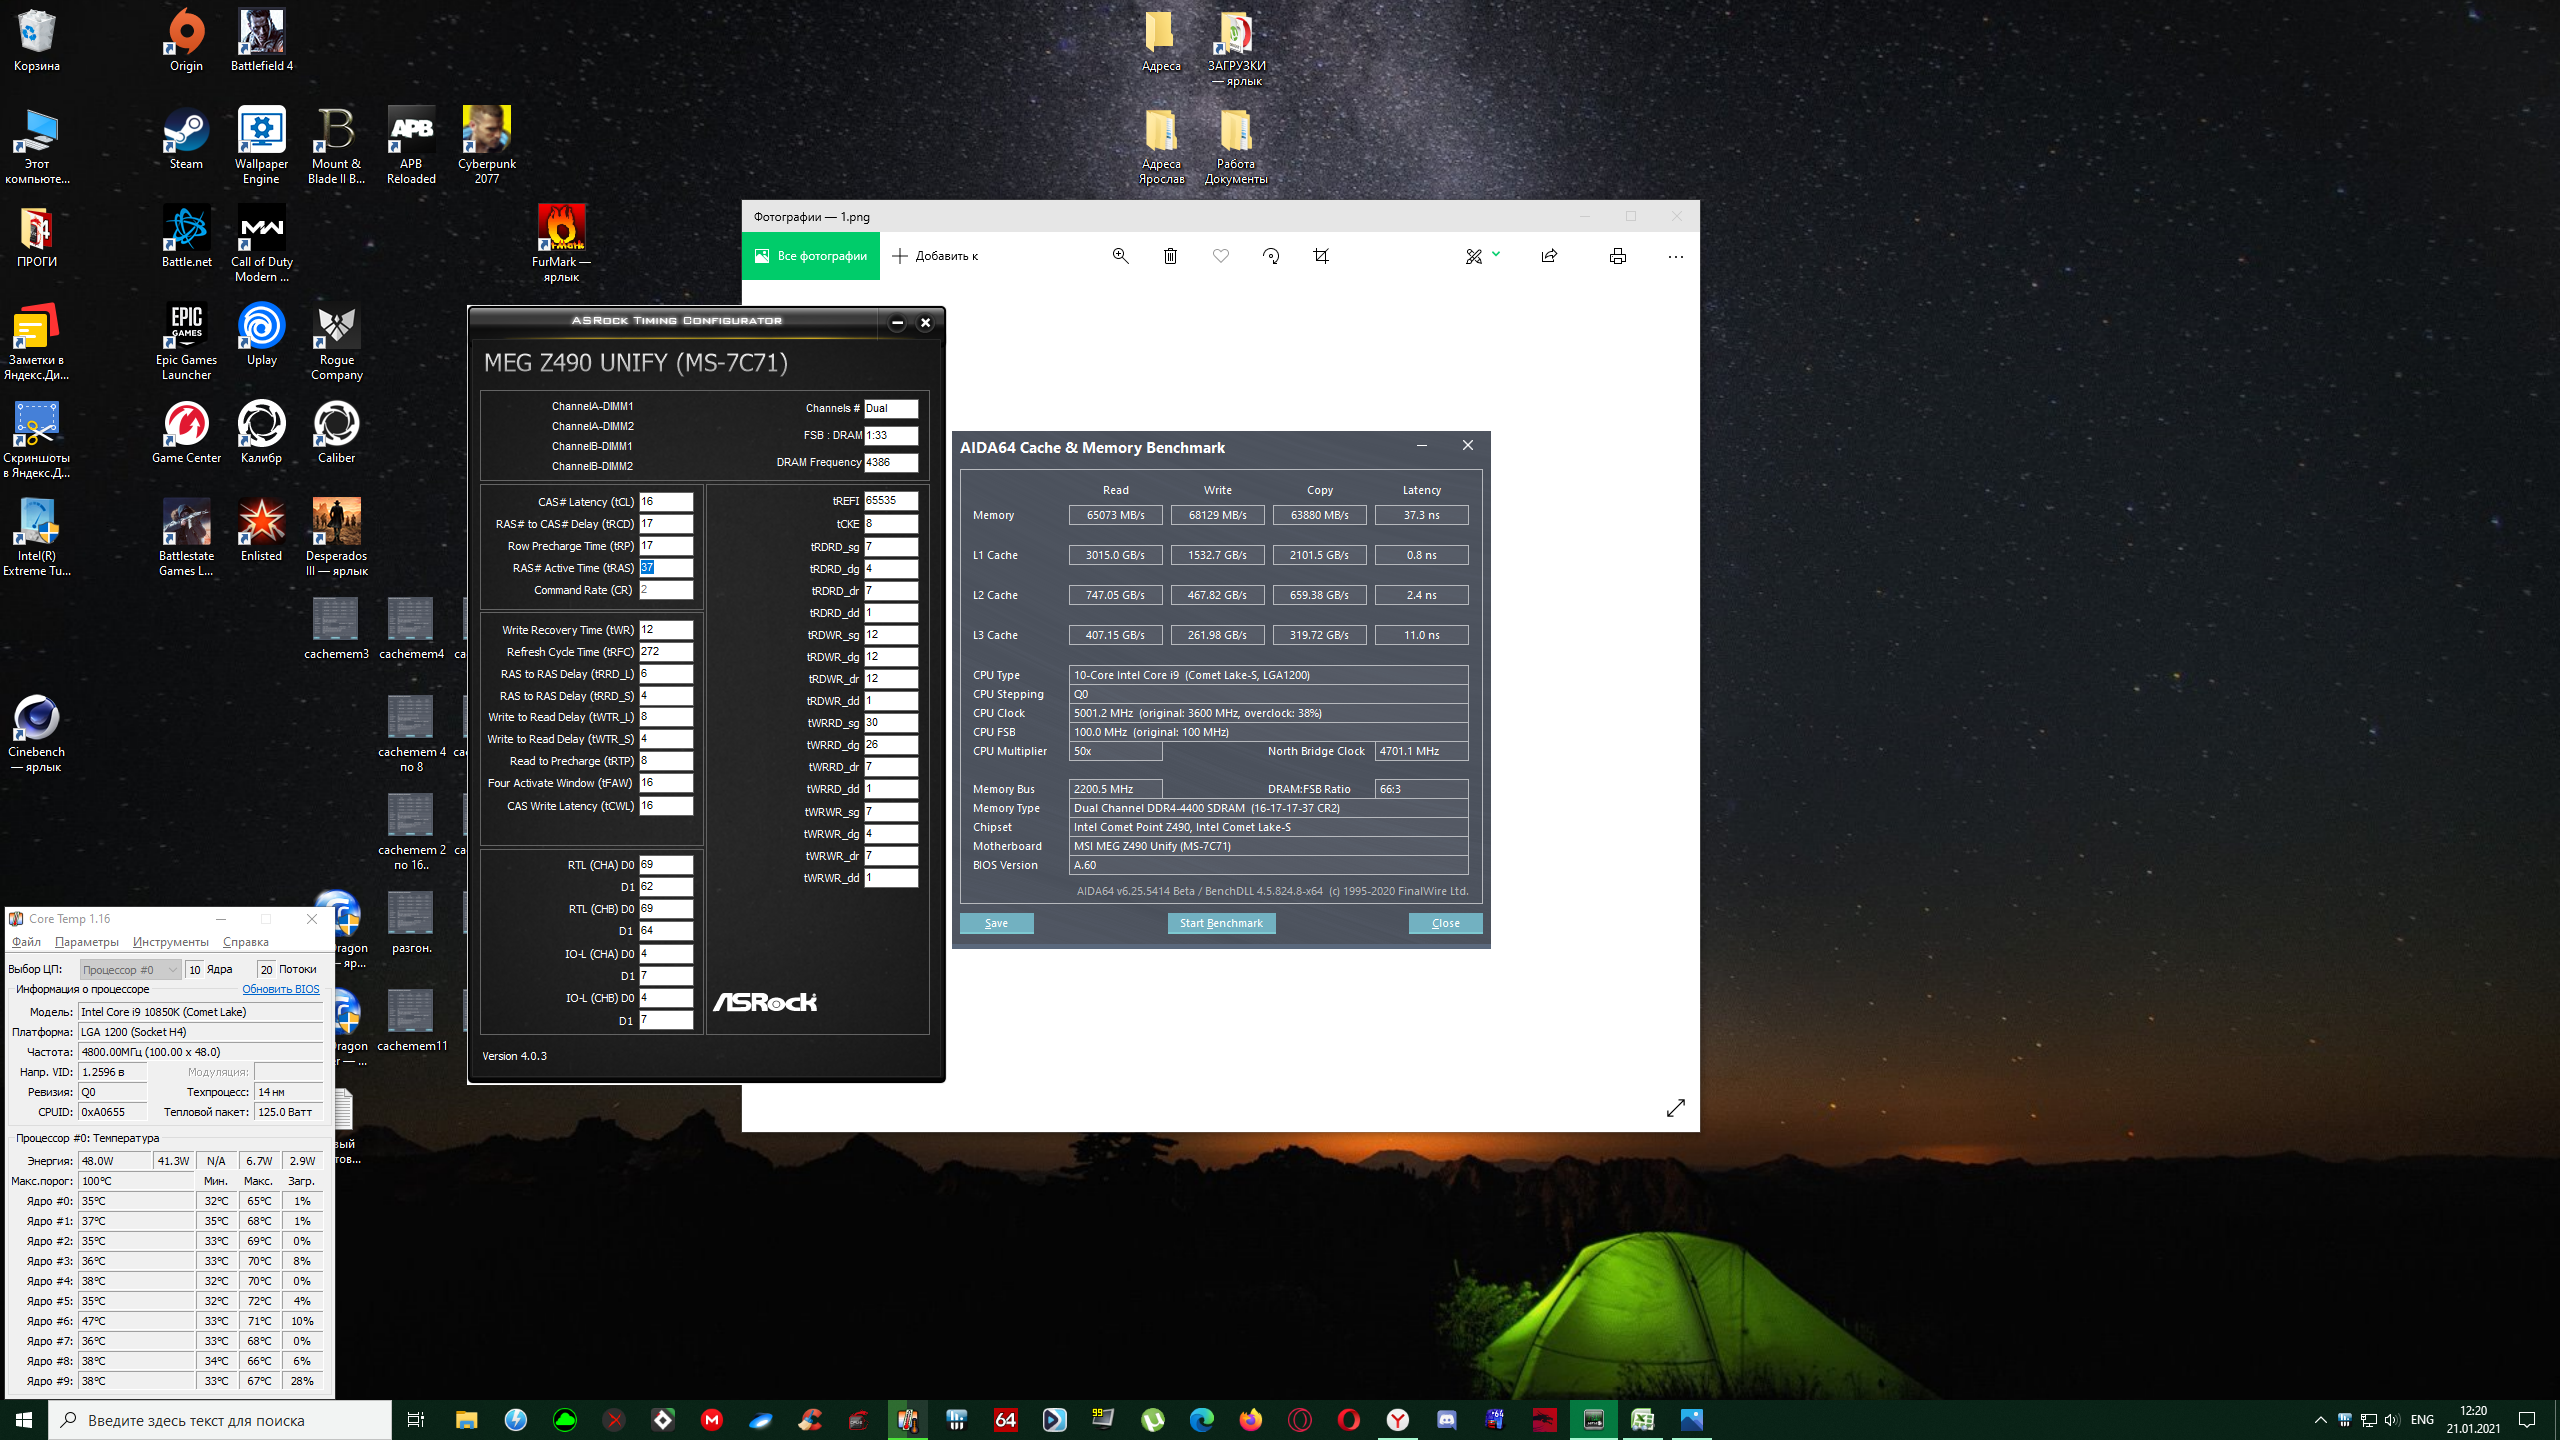Open the Параметры menu in Core Temp

click(x=86, y=942)
